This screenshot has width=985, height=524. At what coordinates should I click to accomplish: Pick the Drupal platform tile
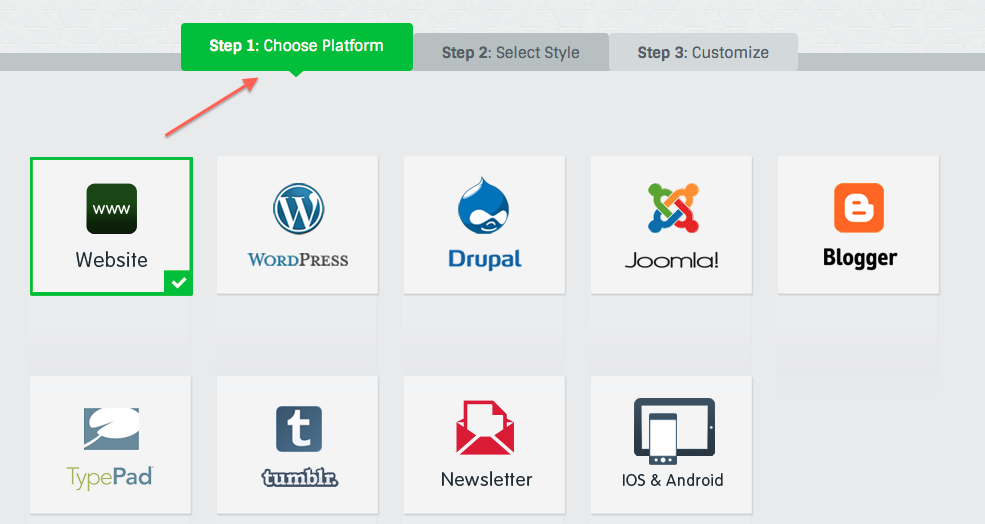[484, 225]
